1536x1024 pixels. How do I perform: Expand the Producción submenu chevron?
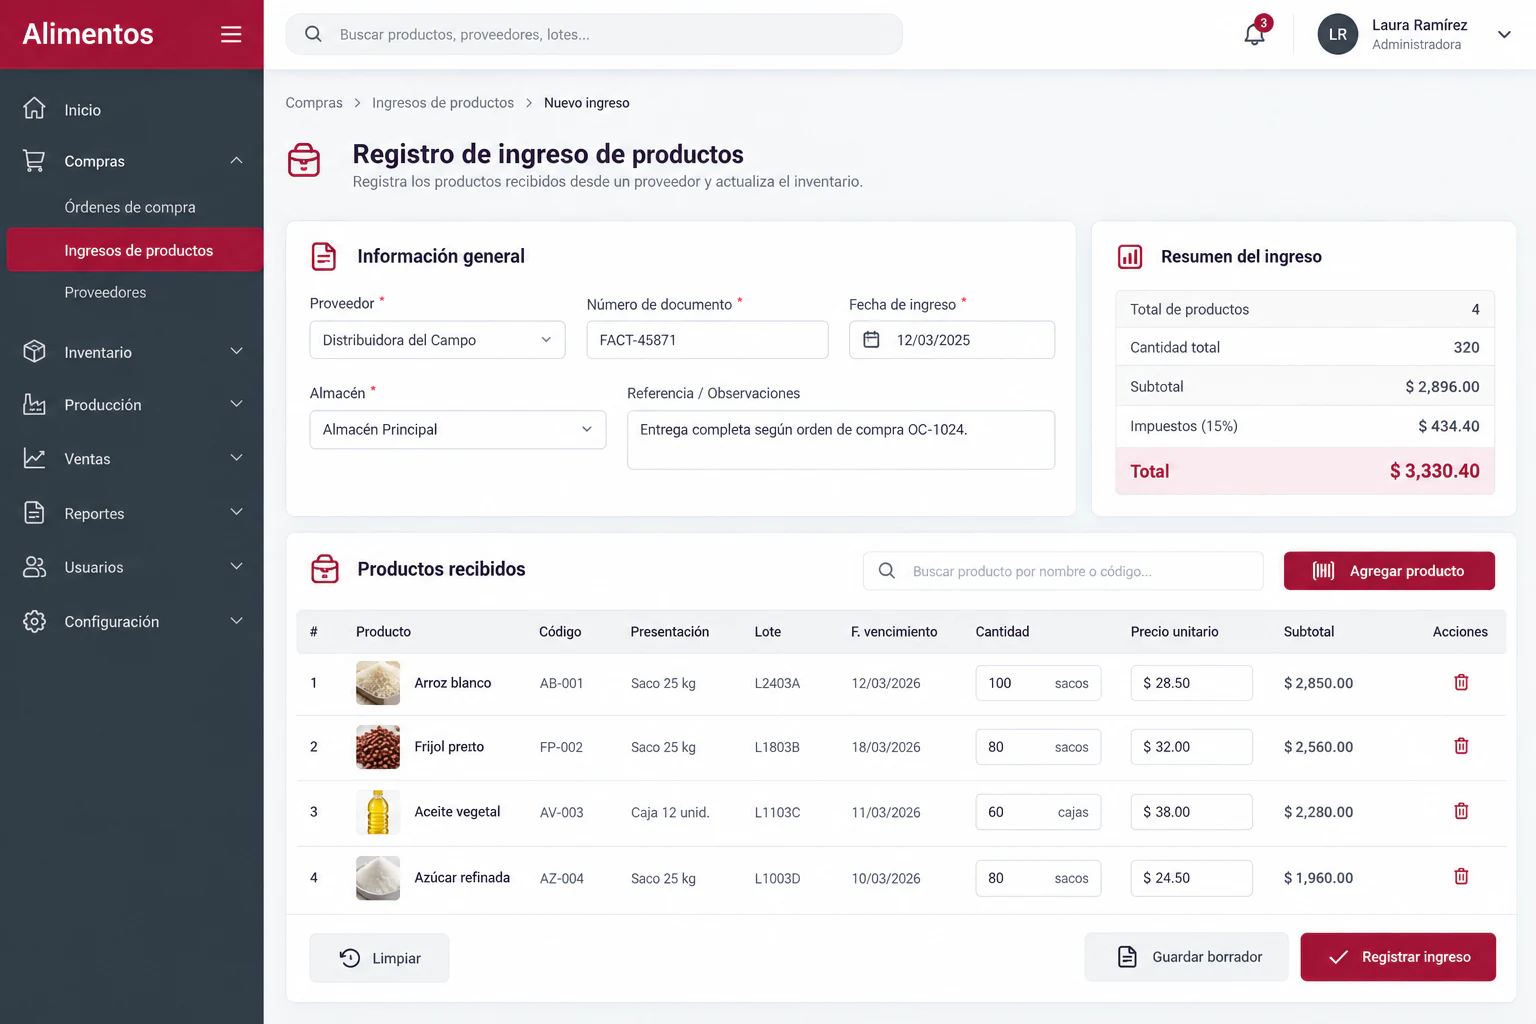236,404
